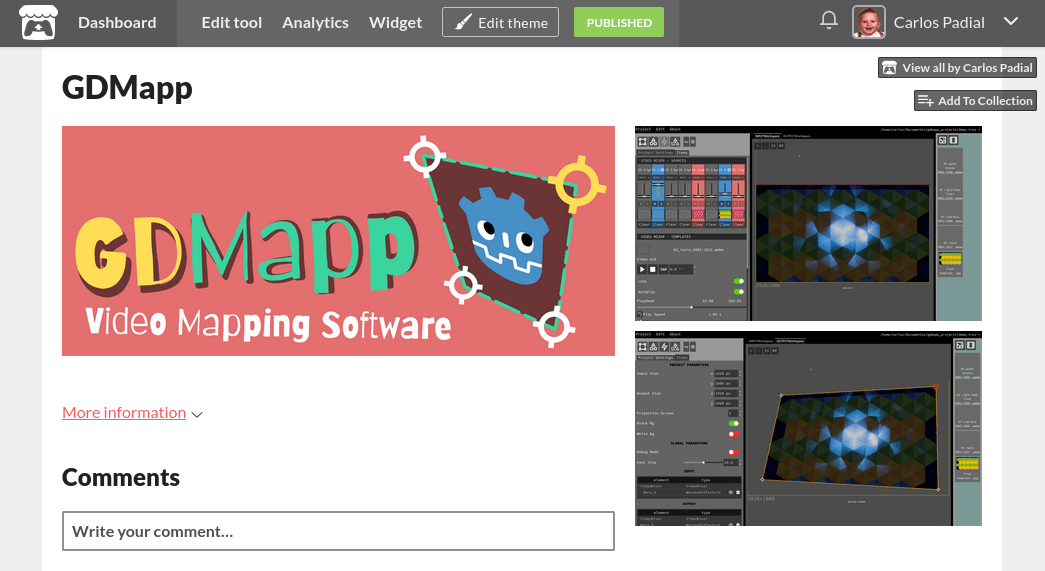This screenshot has width=1045, height=571.
Task: Click the GDMapp page title
Action: click(x=127, y=88)
